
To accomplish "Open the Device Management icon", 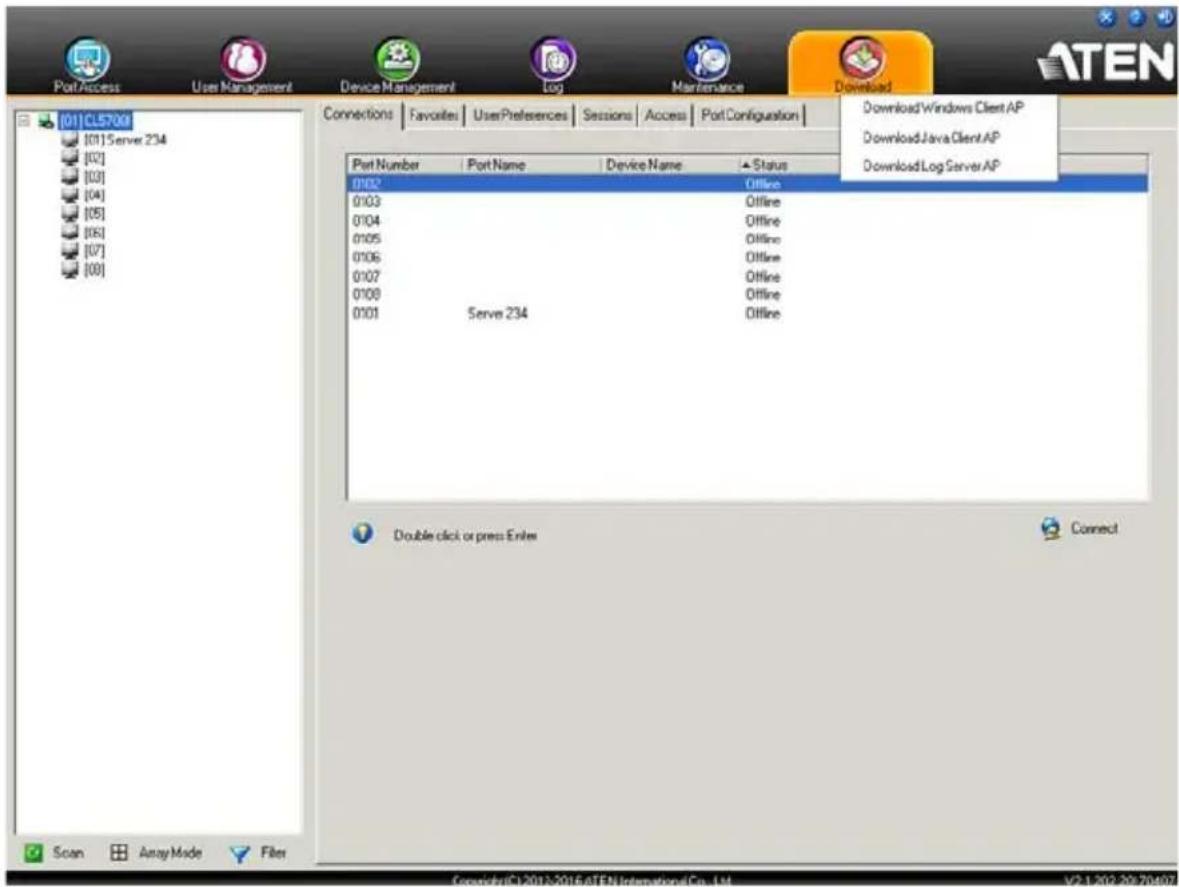I will (x=397, y=59).
